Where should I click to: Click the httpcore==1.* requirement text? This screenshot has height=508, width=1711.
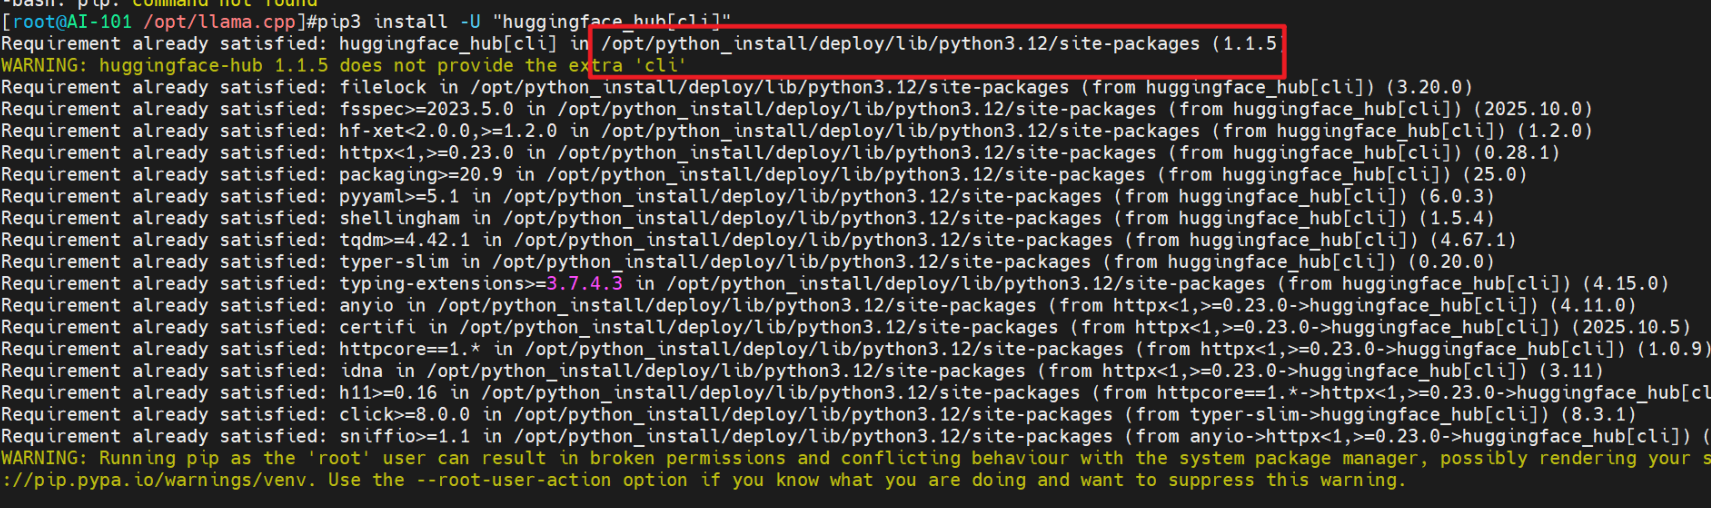(410, 349)
